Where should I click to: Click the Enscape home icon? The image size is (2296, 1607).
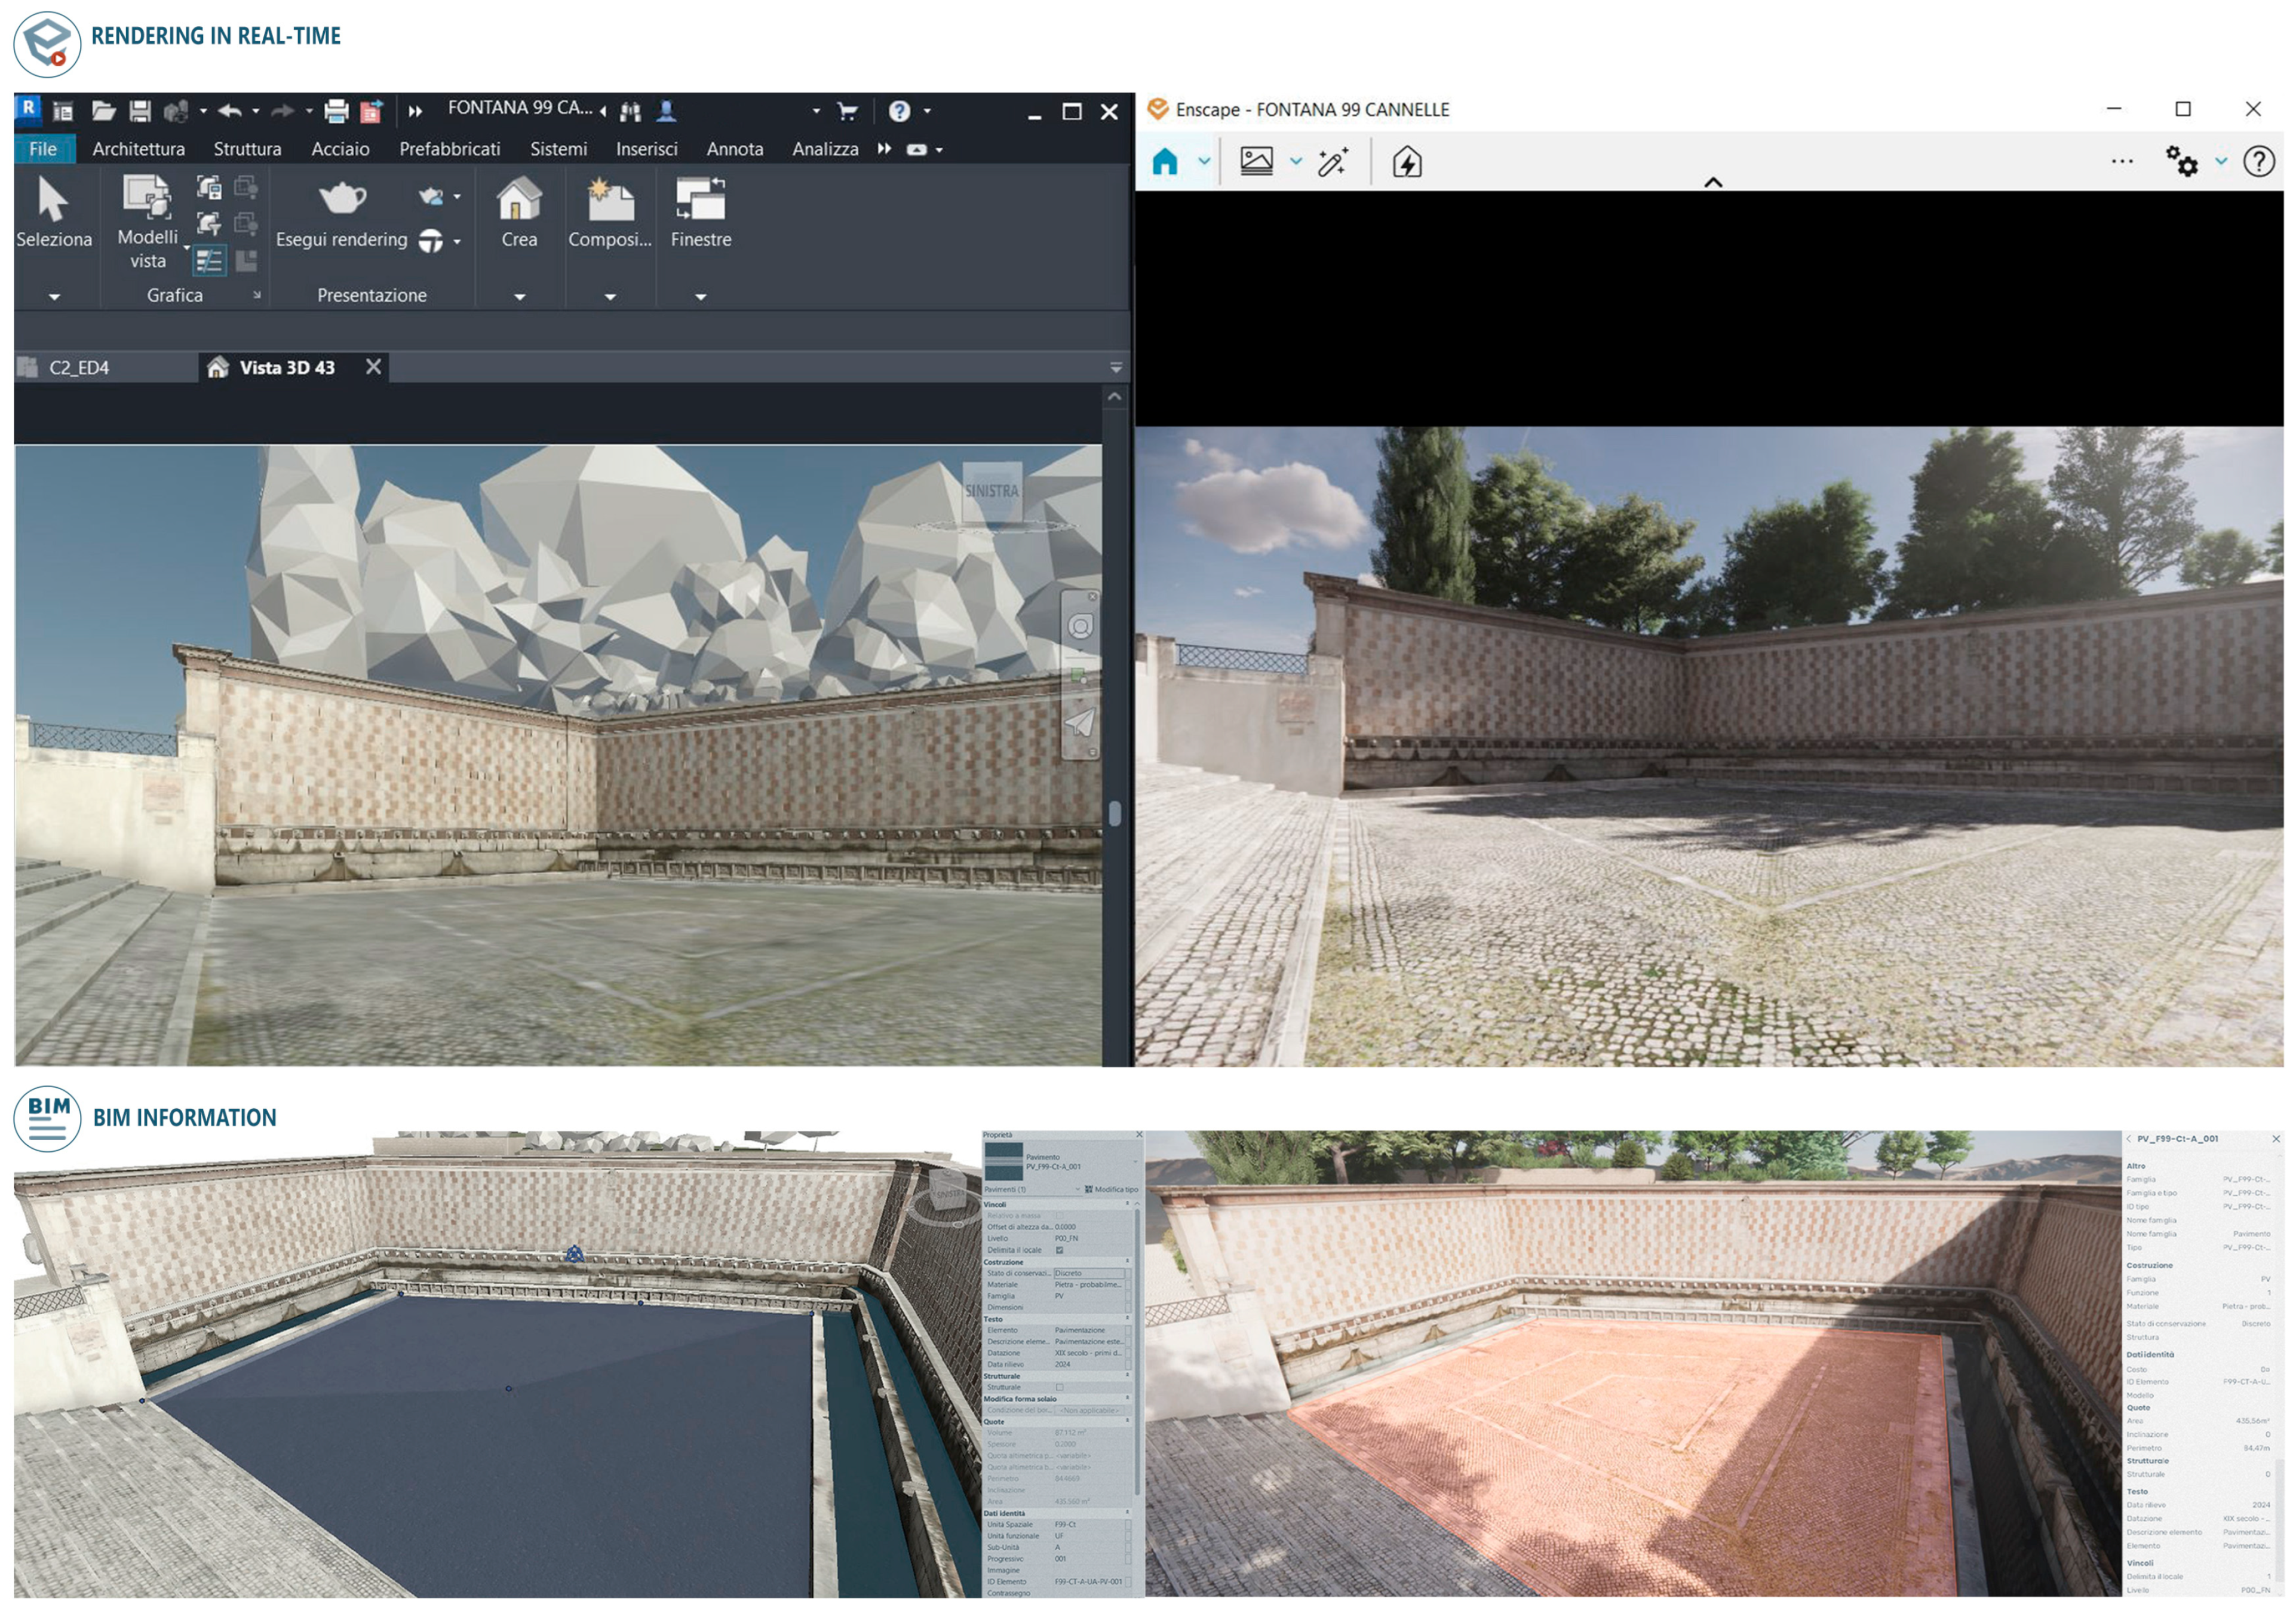pyautogui.click(x=1165, y=162)
